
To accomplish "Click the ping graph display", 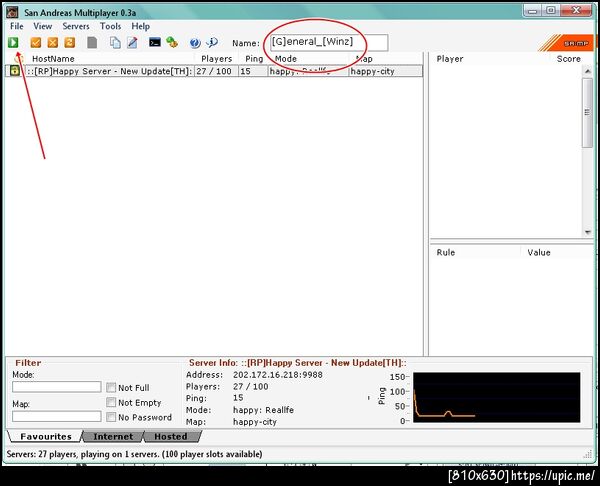I will click(496, 398).
